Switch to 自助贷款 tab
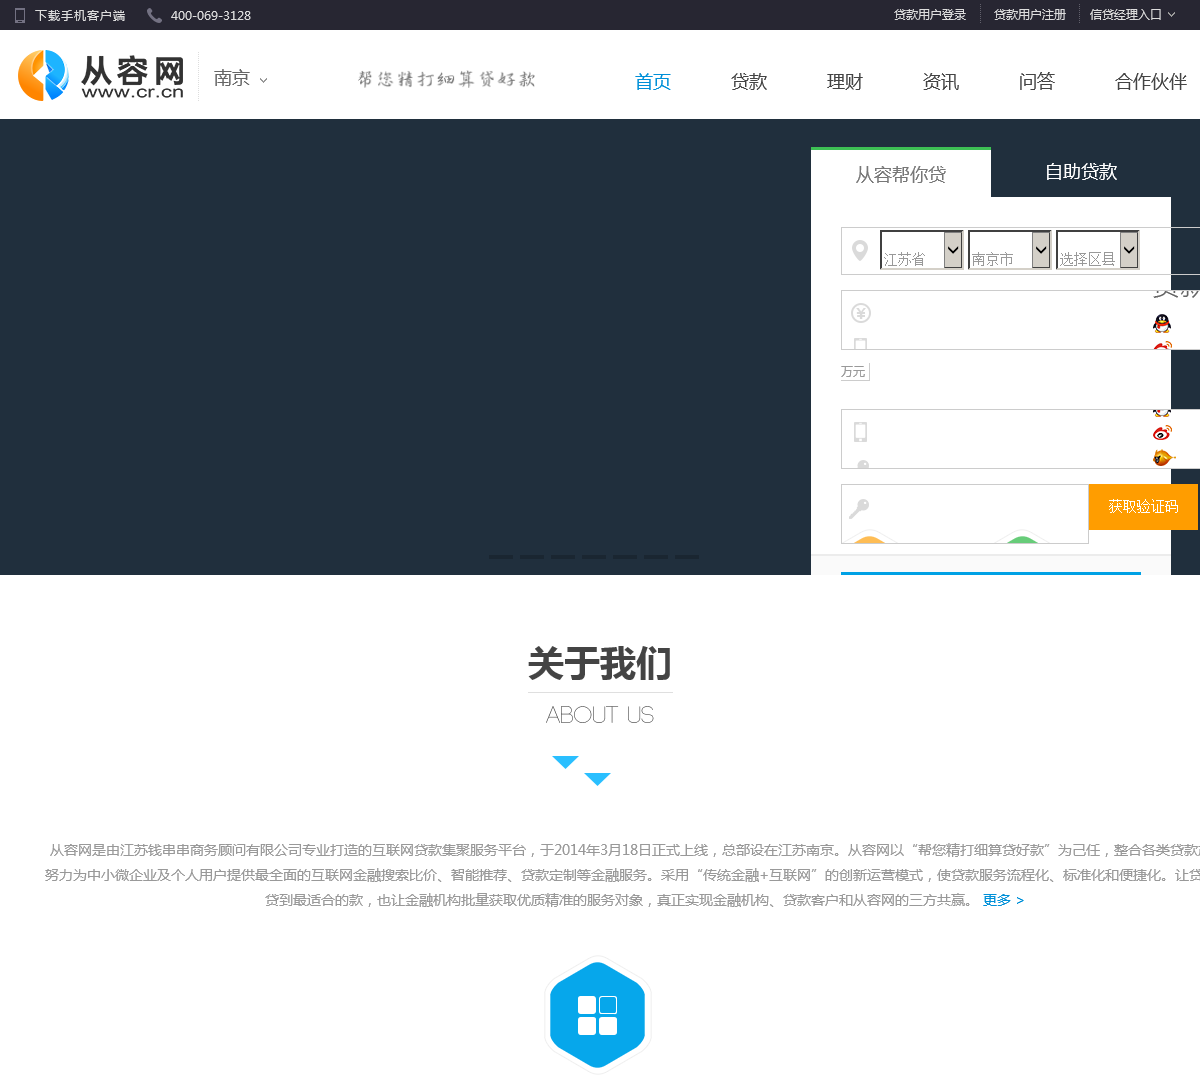This screenshot has height=1091, width=1200. pos(1081,172)
